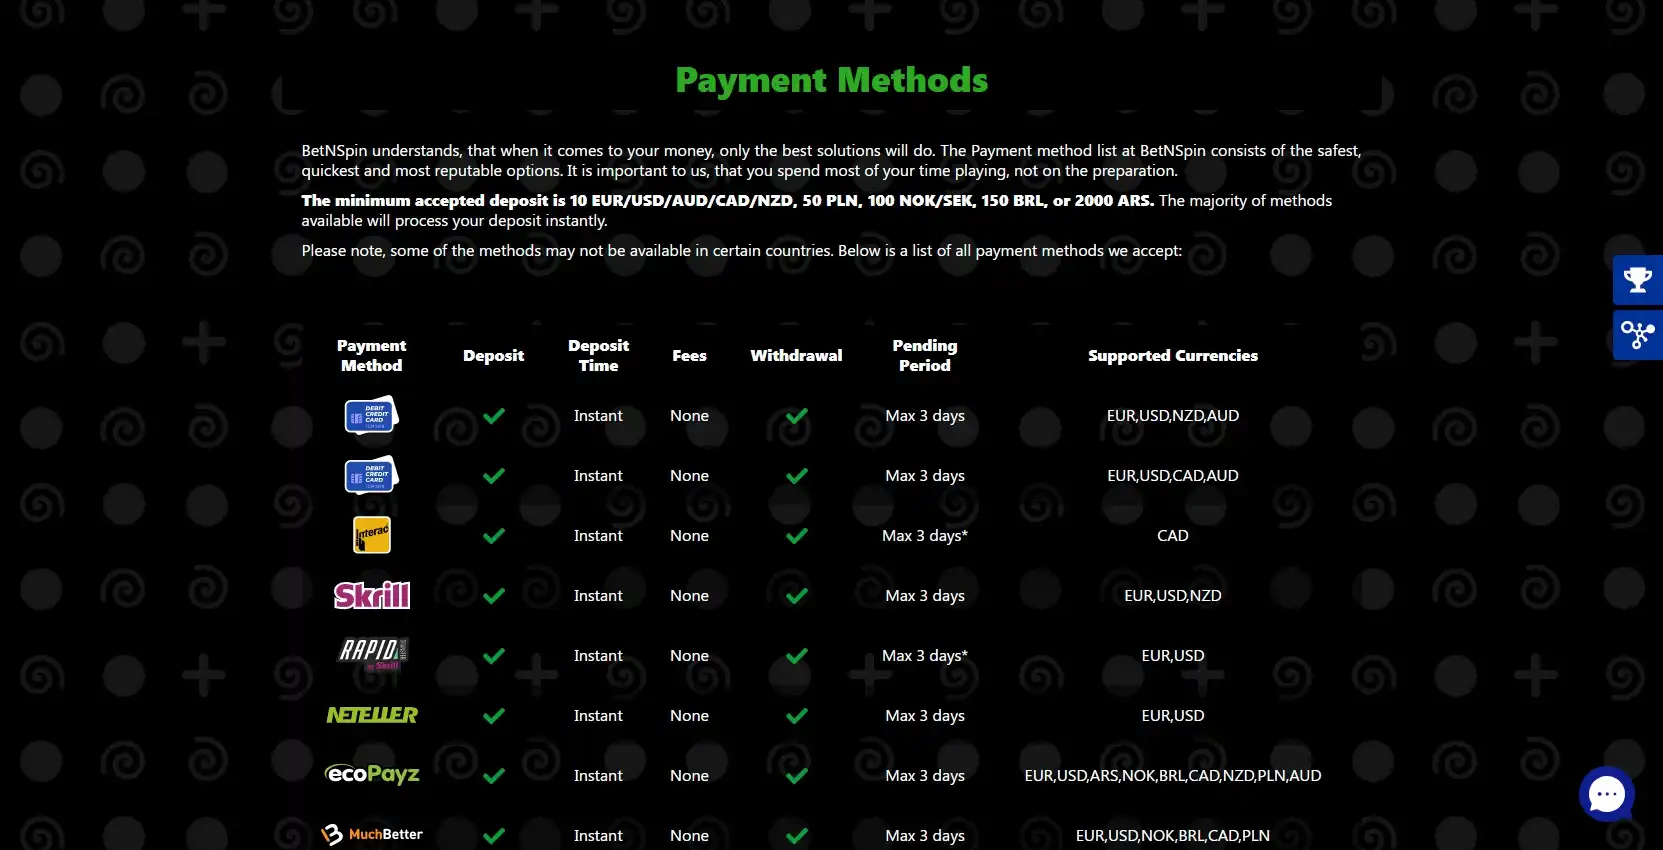The width and height of the screenshot is (1663, 850).
Task: Open the live chat bubble
Action: tap(1606, 794)
